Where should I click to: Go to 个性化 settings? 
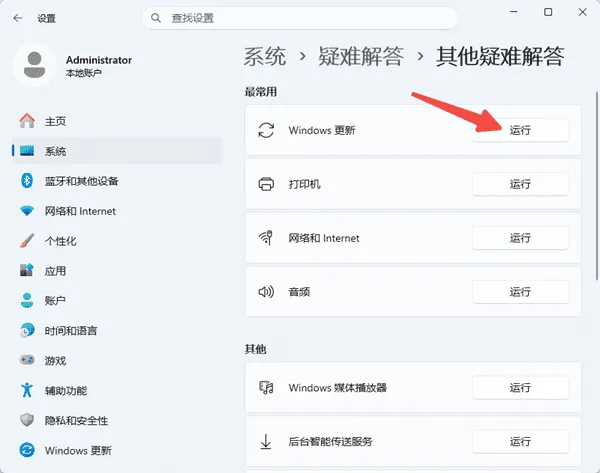click(x=117, y=241)
